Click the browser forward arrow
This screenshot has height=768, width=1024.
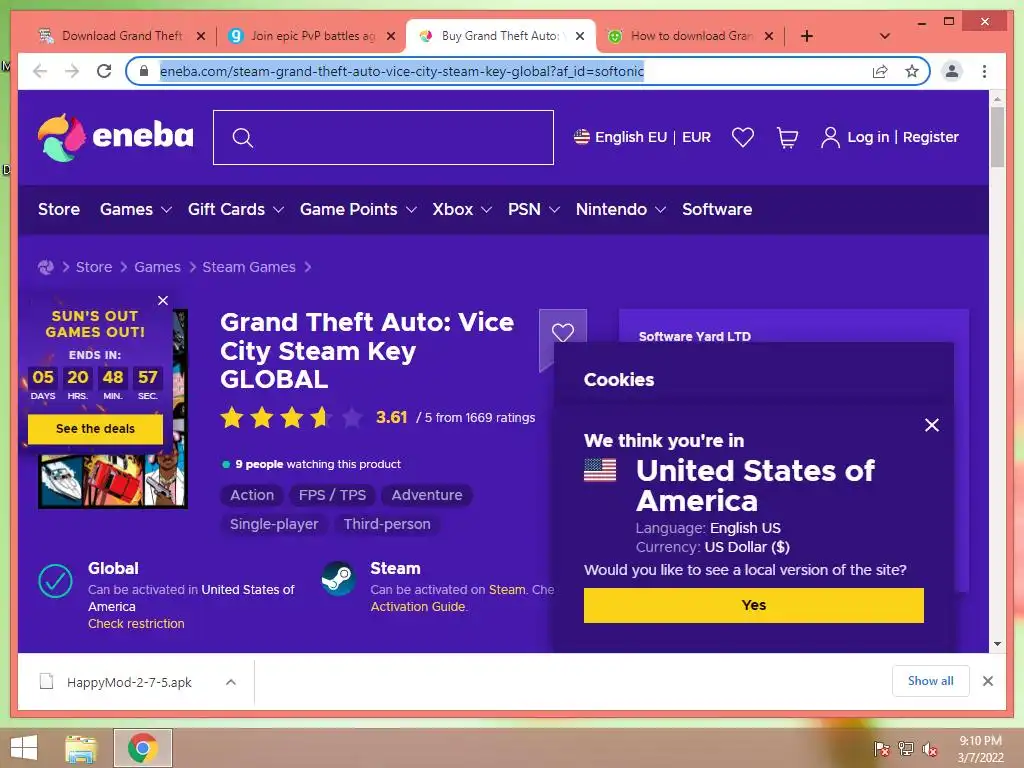[x=72, y=71]
